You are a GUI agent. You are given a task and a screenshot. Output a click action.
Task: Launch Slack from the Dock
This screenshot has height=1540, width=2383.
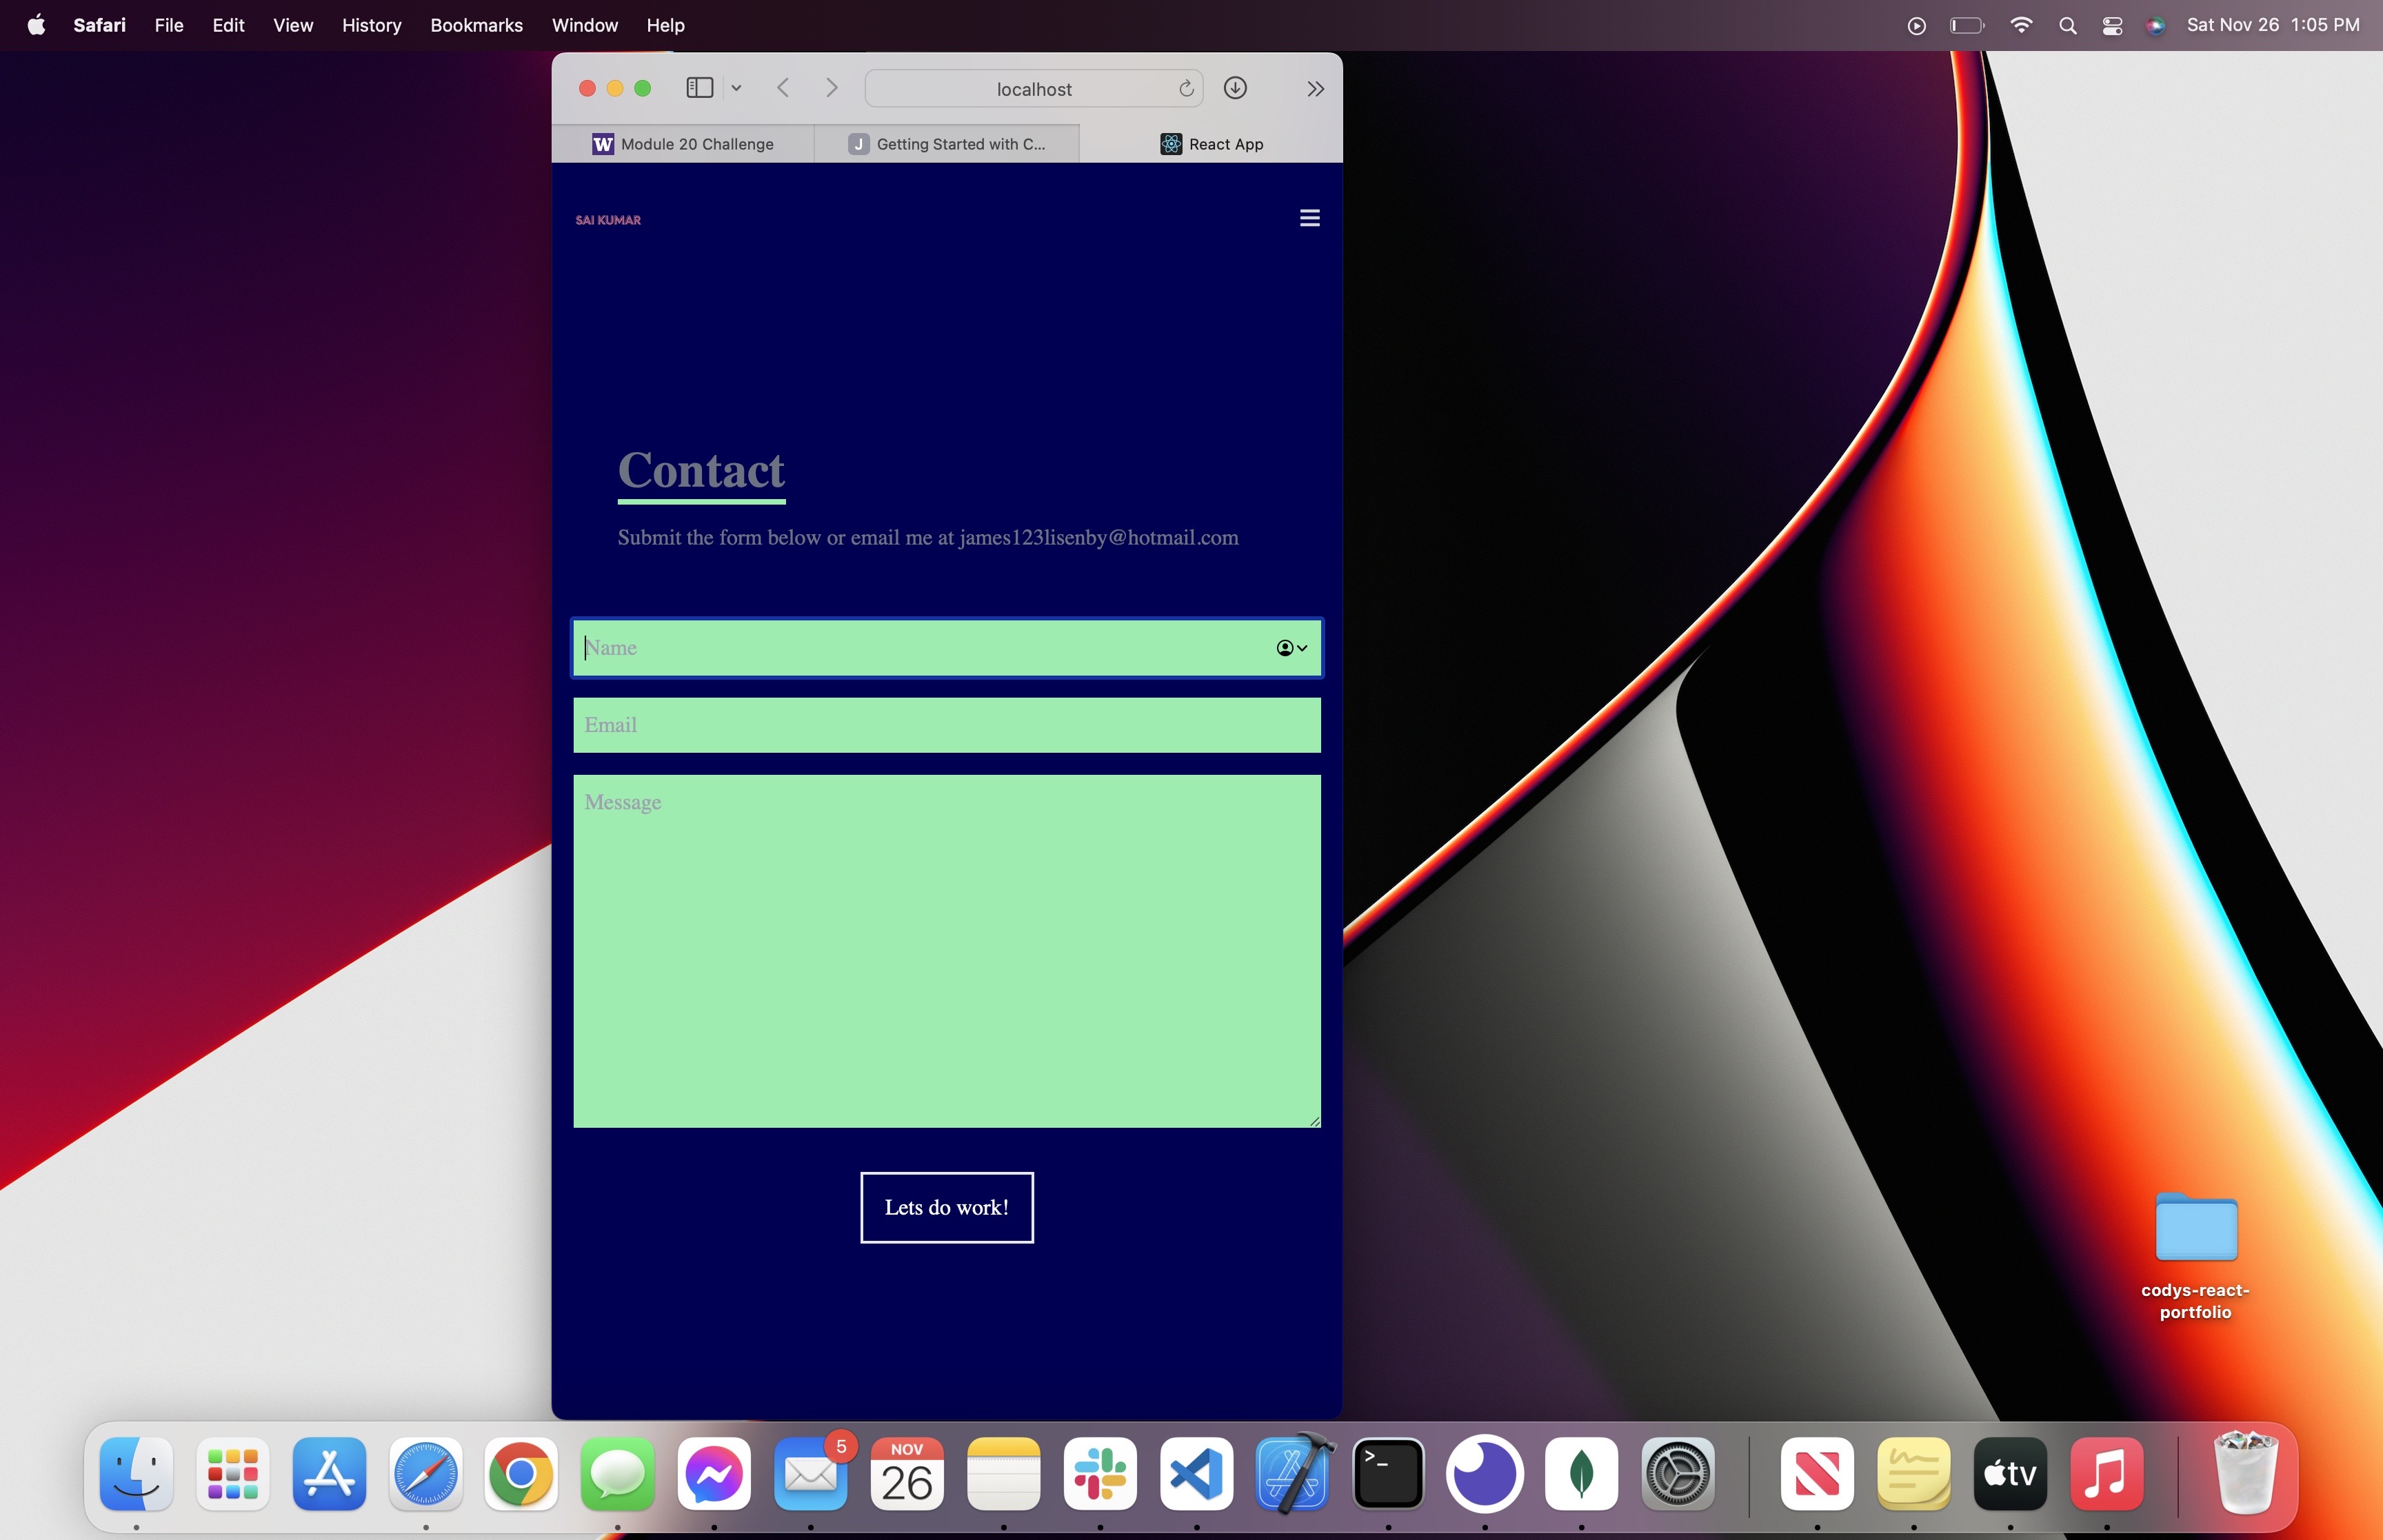1100,1474
